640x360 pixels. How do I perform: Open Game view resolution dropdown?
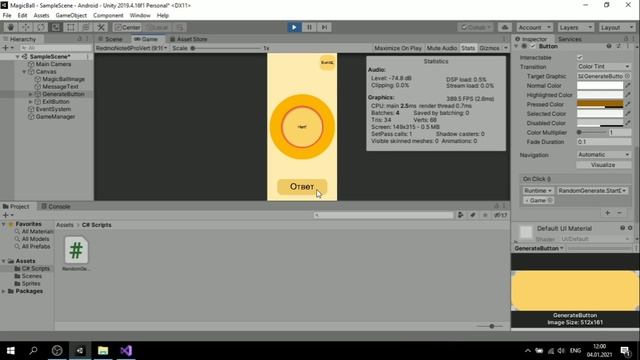[131, 48]
